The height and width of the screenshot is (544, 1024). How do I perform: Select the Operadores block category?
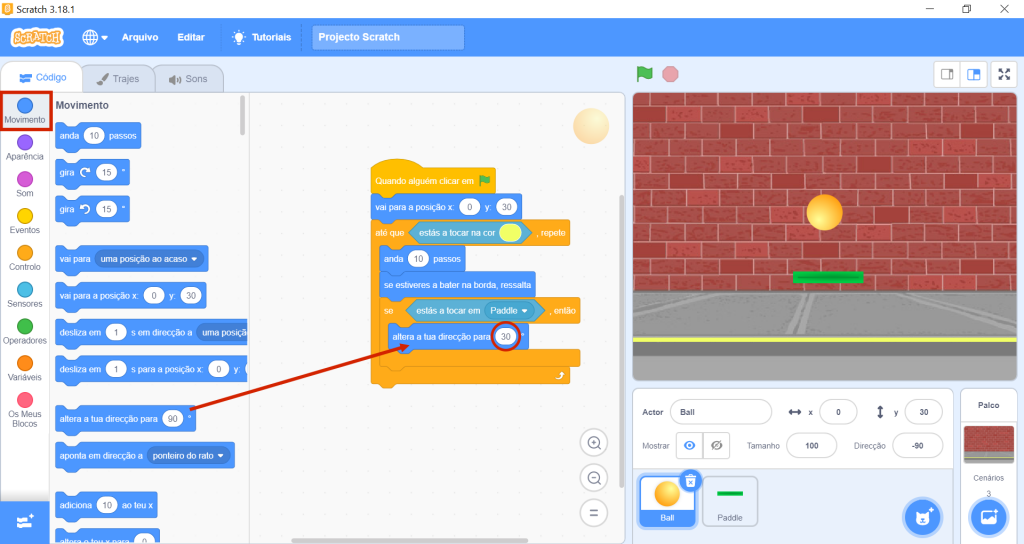(x=25, y=331)
